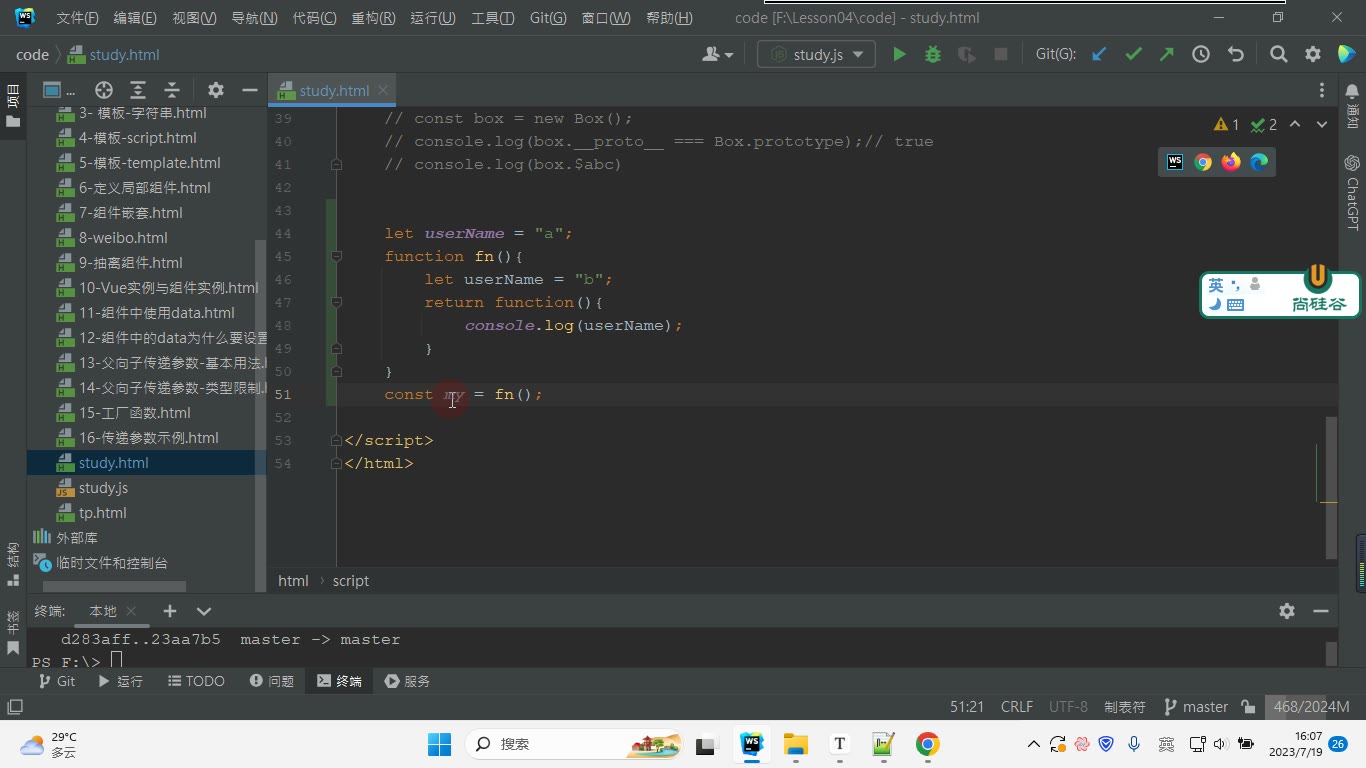Open terminal shell options dropdown arrow
The height and width of the screenshot is (768, 1366).
click(x=204, y=611)
